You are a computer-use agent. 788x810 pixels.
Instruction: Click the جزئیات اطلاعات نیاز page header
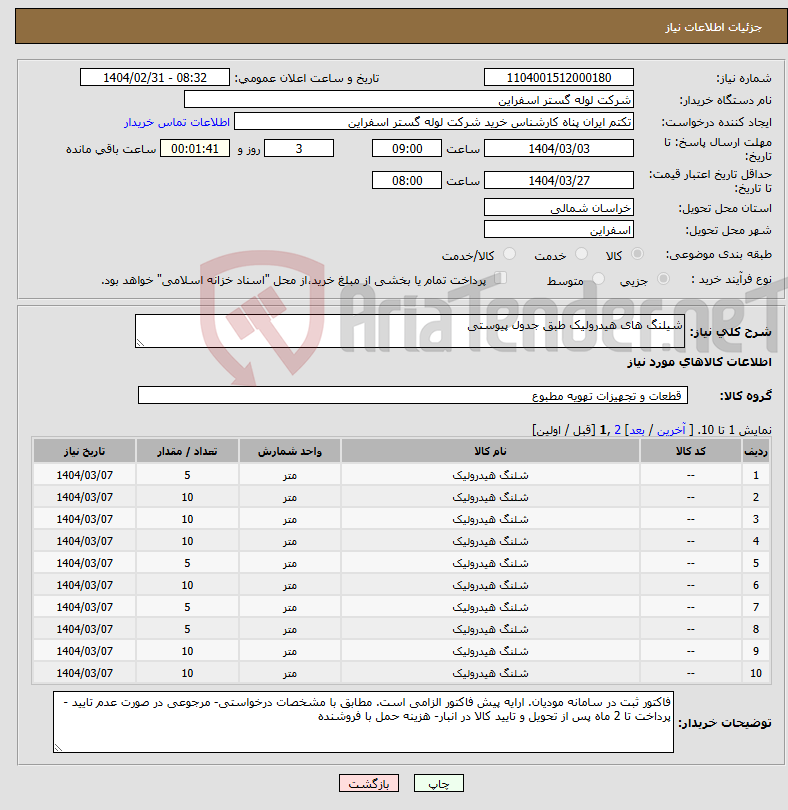(713, 27)
